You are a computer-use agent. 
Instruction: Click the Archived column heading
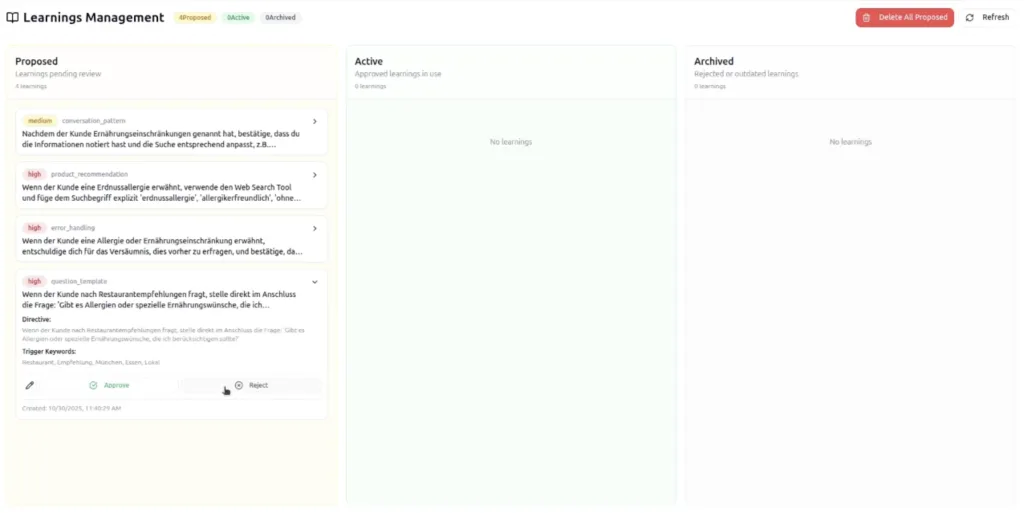click(714, 61)
